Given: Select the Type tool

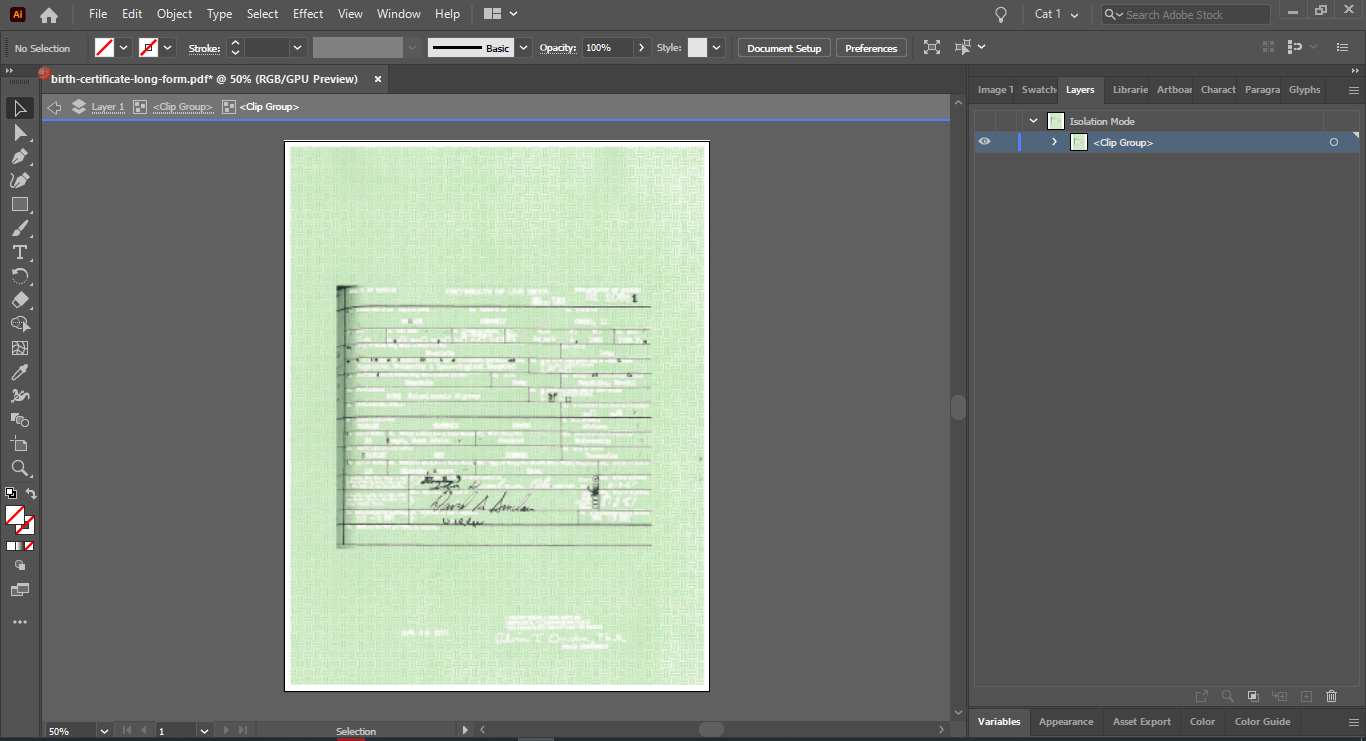Looking at the screenshot, I should coord(20,252).
